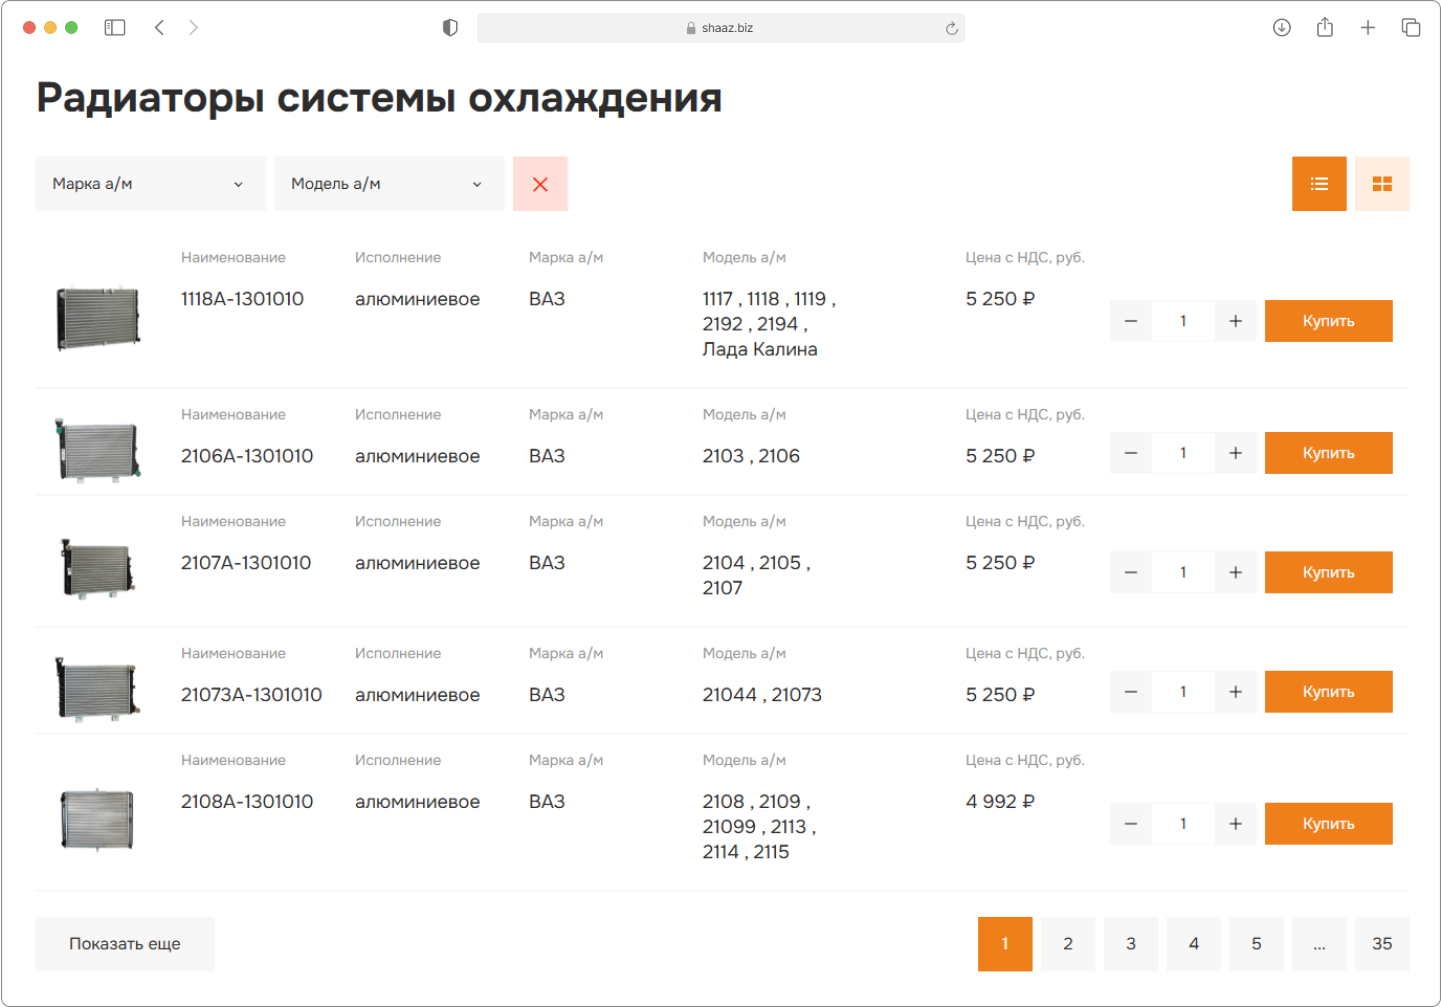Open Safari downloads list
The width and height of the screenshot is (1441, 1007).
1281,28
